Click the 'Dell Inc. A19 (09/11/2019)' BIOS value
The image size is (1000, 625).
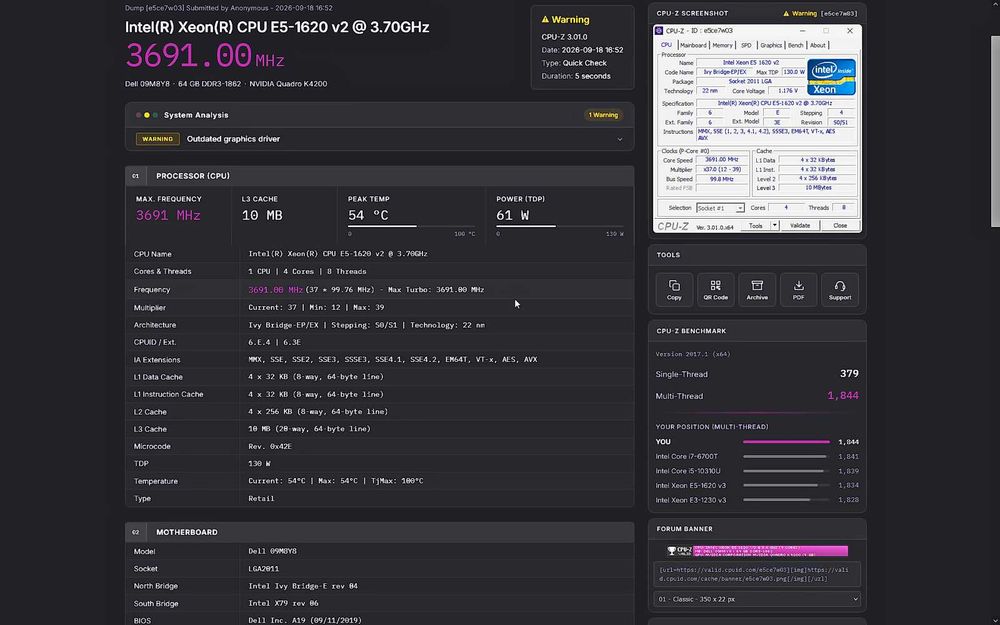pyautogui.click(x=305, y=621)
